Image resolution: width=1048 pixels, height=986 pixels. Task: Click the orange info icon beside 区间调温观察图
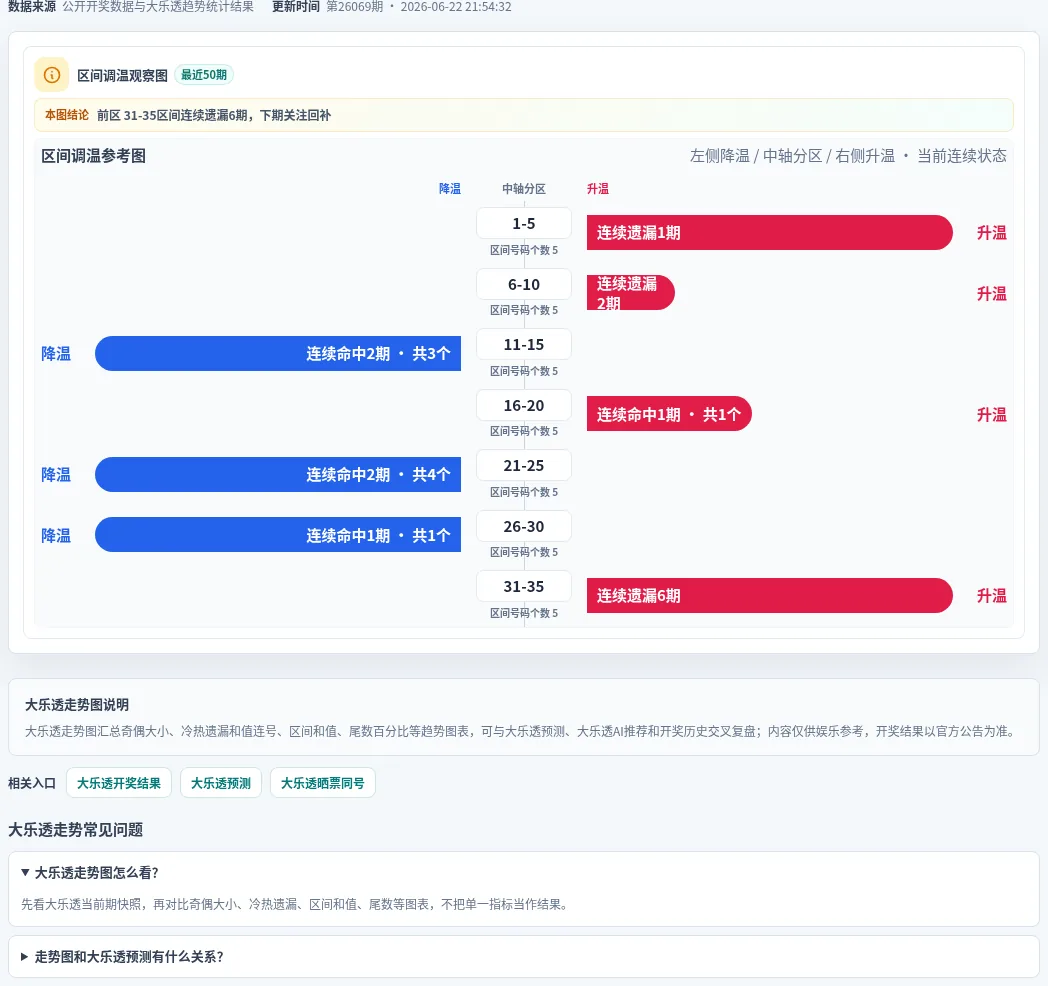(51, 75)
